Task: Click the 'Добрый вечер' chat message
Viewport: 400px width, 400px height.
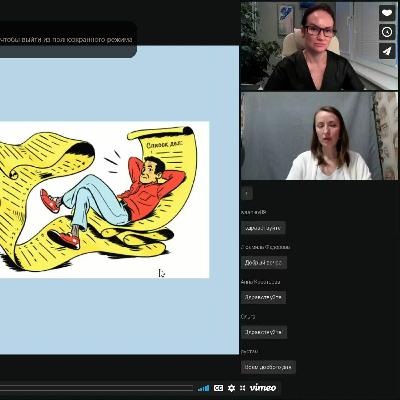Action: point(264,263)
